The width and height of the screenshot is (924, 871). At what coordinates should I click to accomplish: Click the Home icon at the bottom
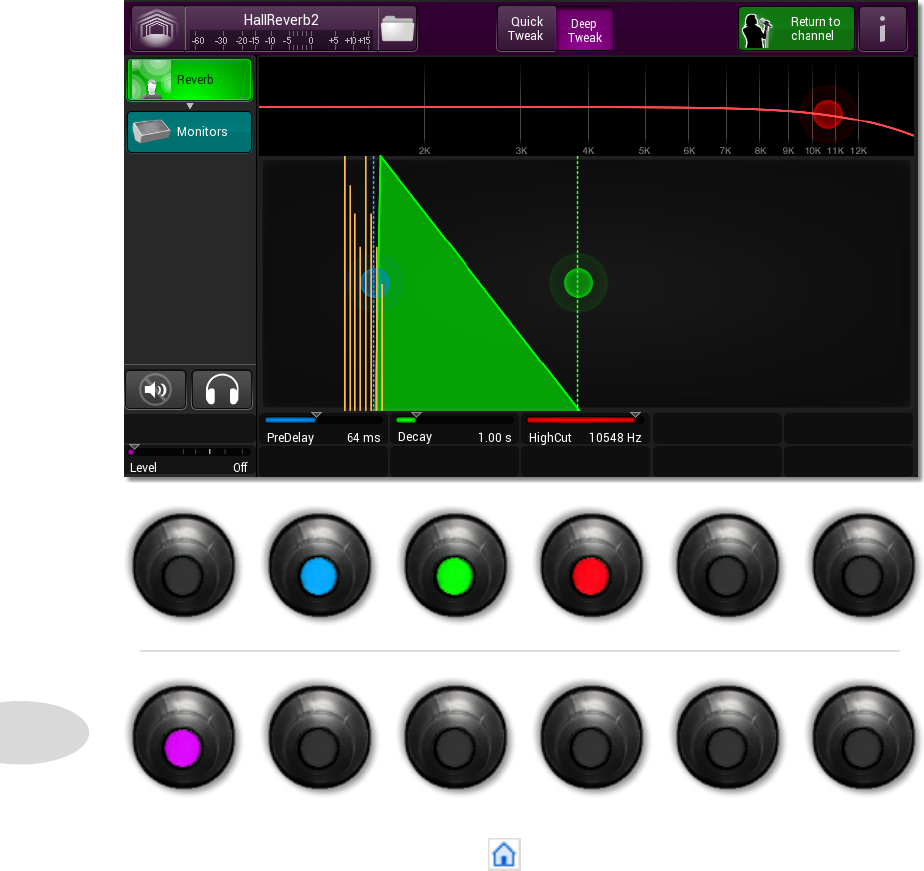pyautogui.click(x=504, y=854)
